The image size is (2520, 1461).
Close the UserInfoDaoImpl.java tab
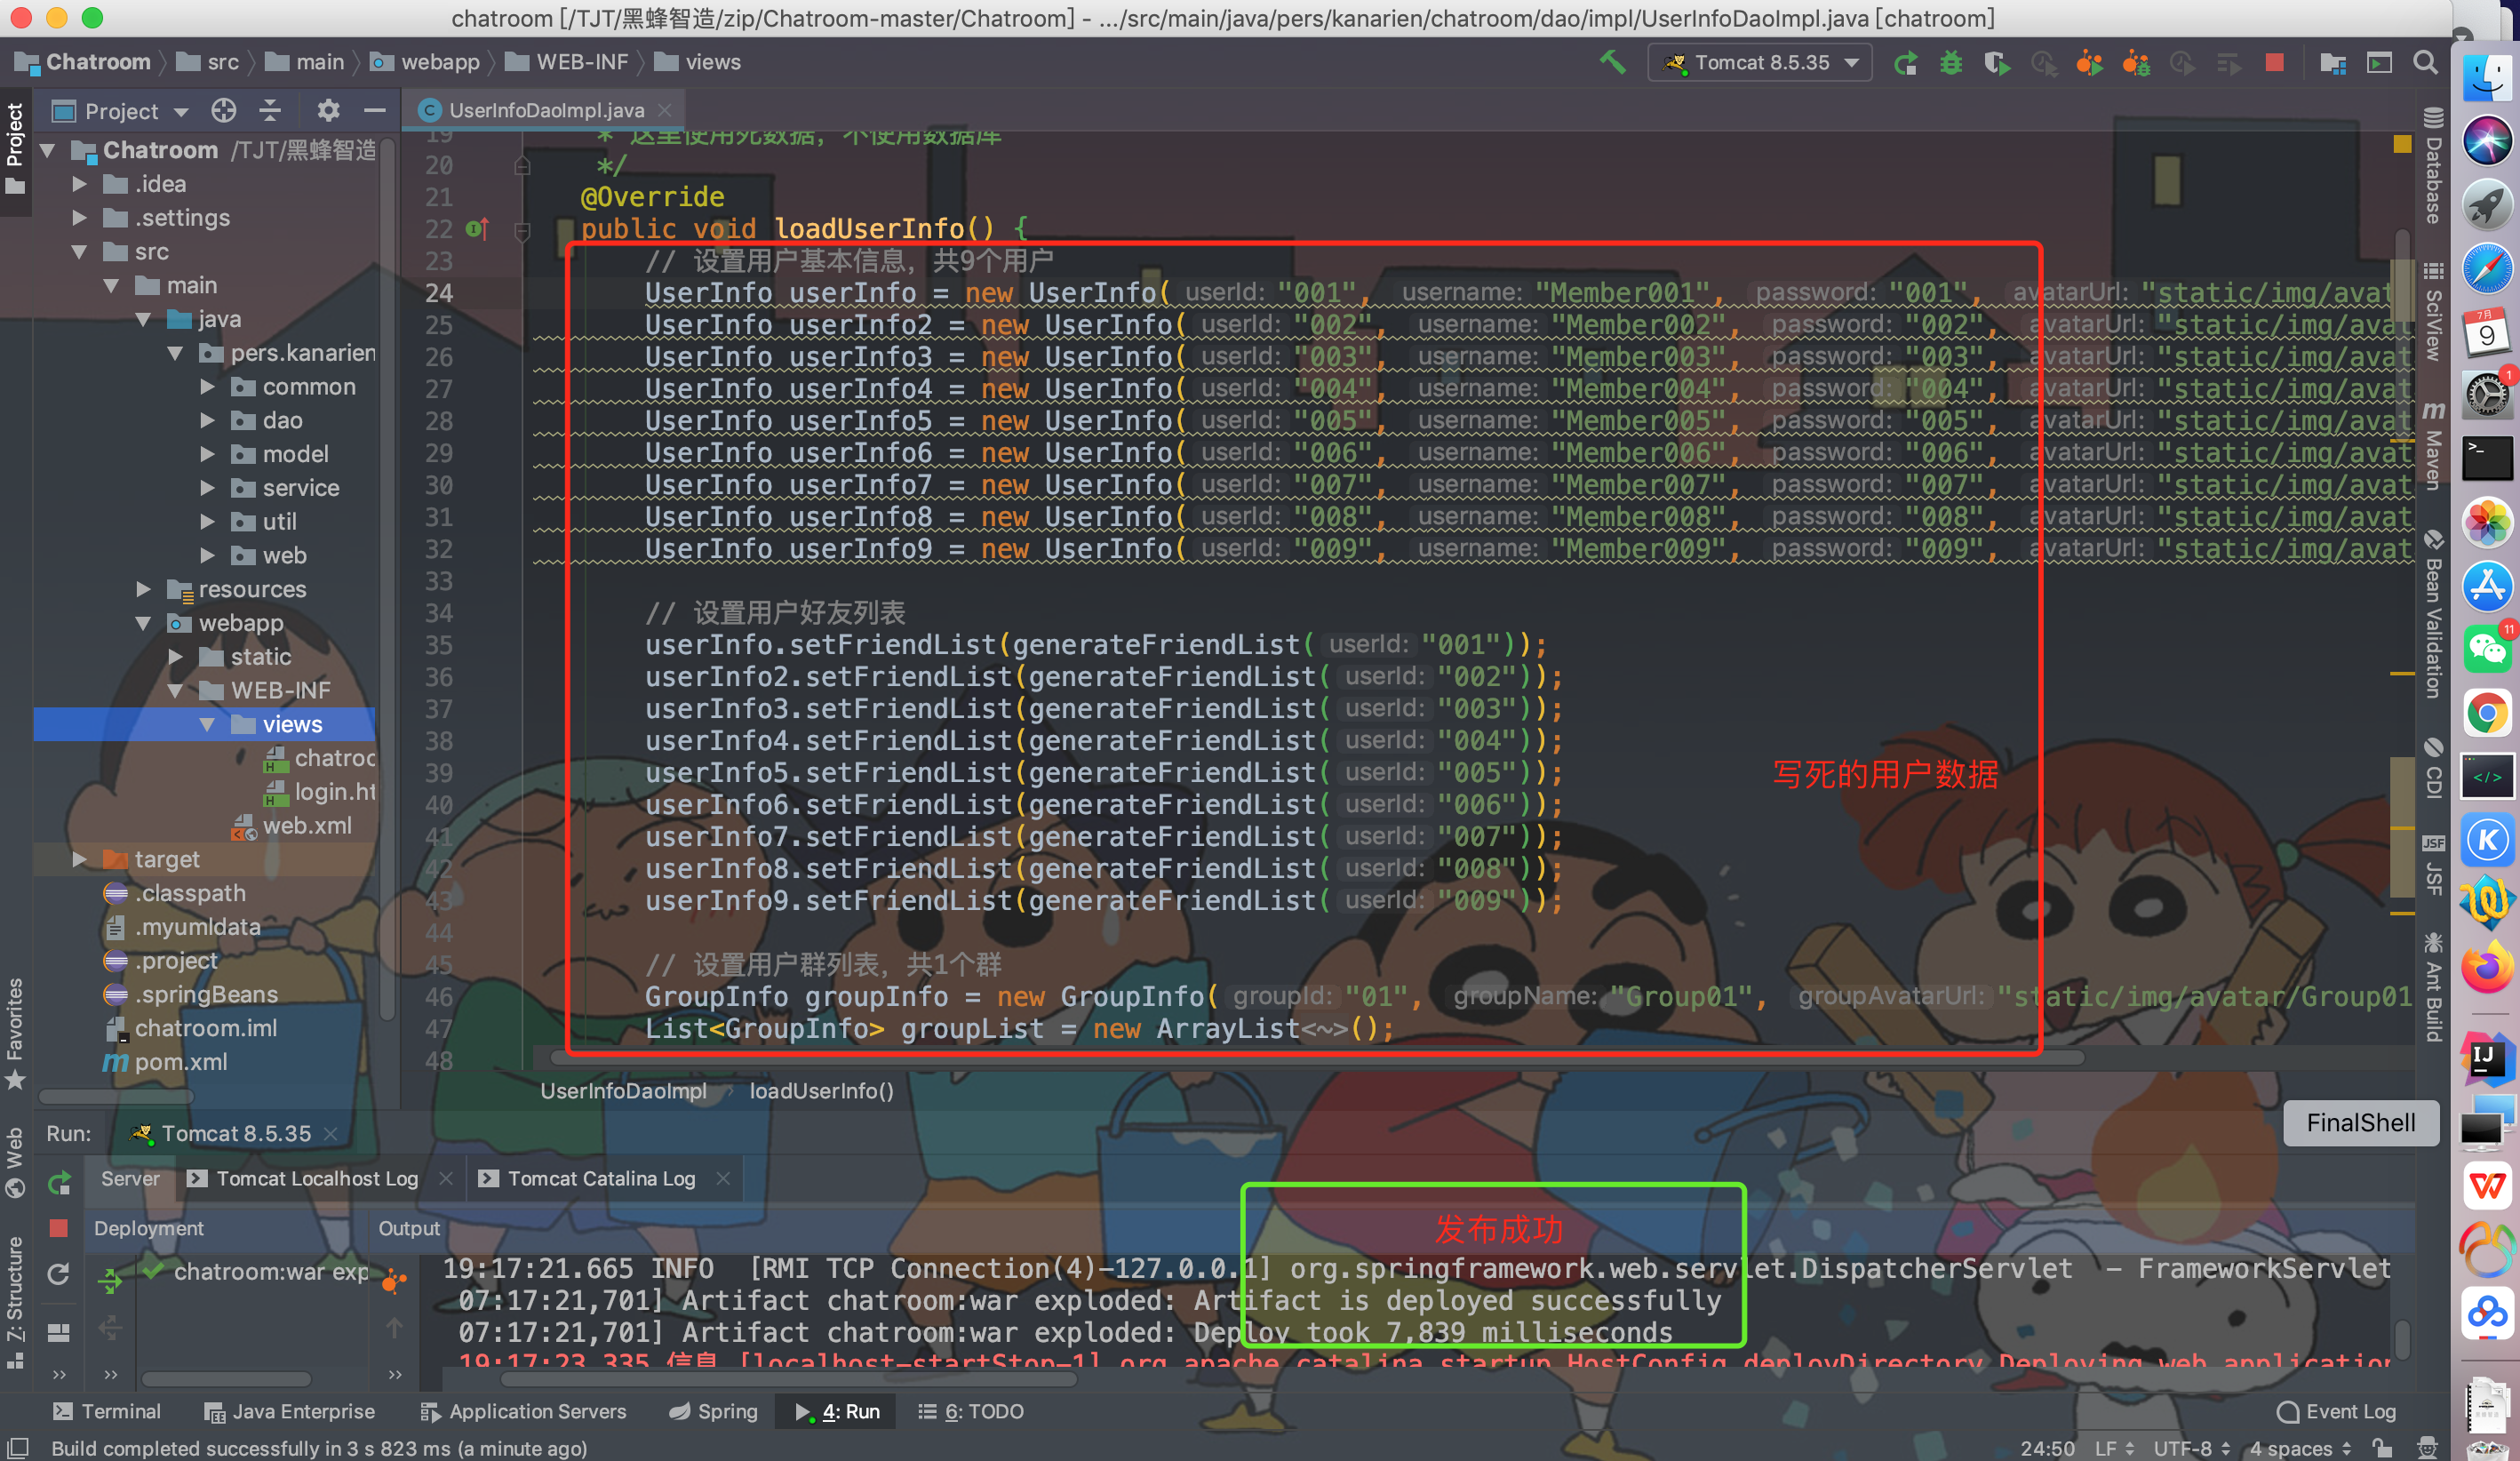click(x=665, y=110)
